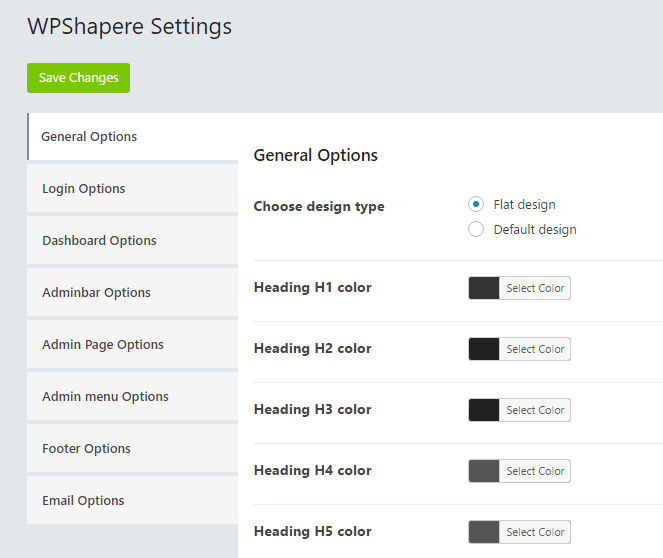Switch to the Login Options tab
Image resolution: width=663 pixels, height=558 pixels.
132,188
